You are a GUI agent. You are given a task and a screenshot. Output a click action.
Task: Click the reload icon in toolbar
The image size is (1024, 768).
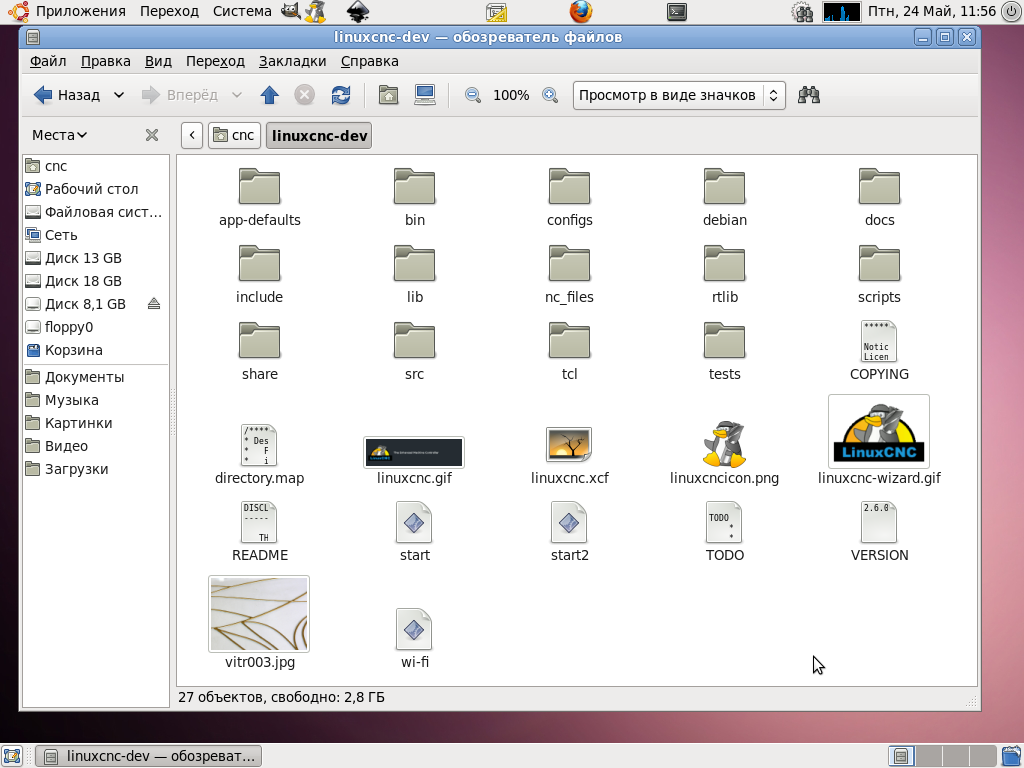(x=340, y=95)
